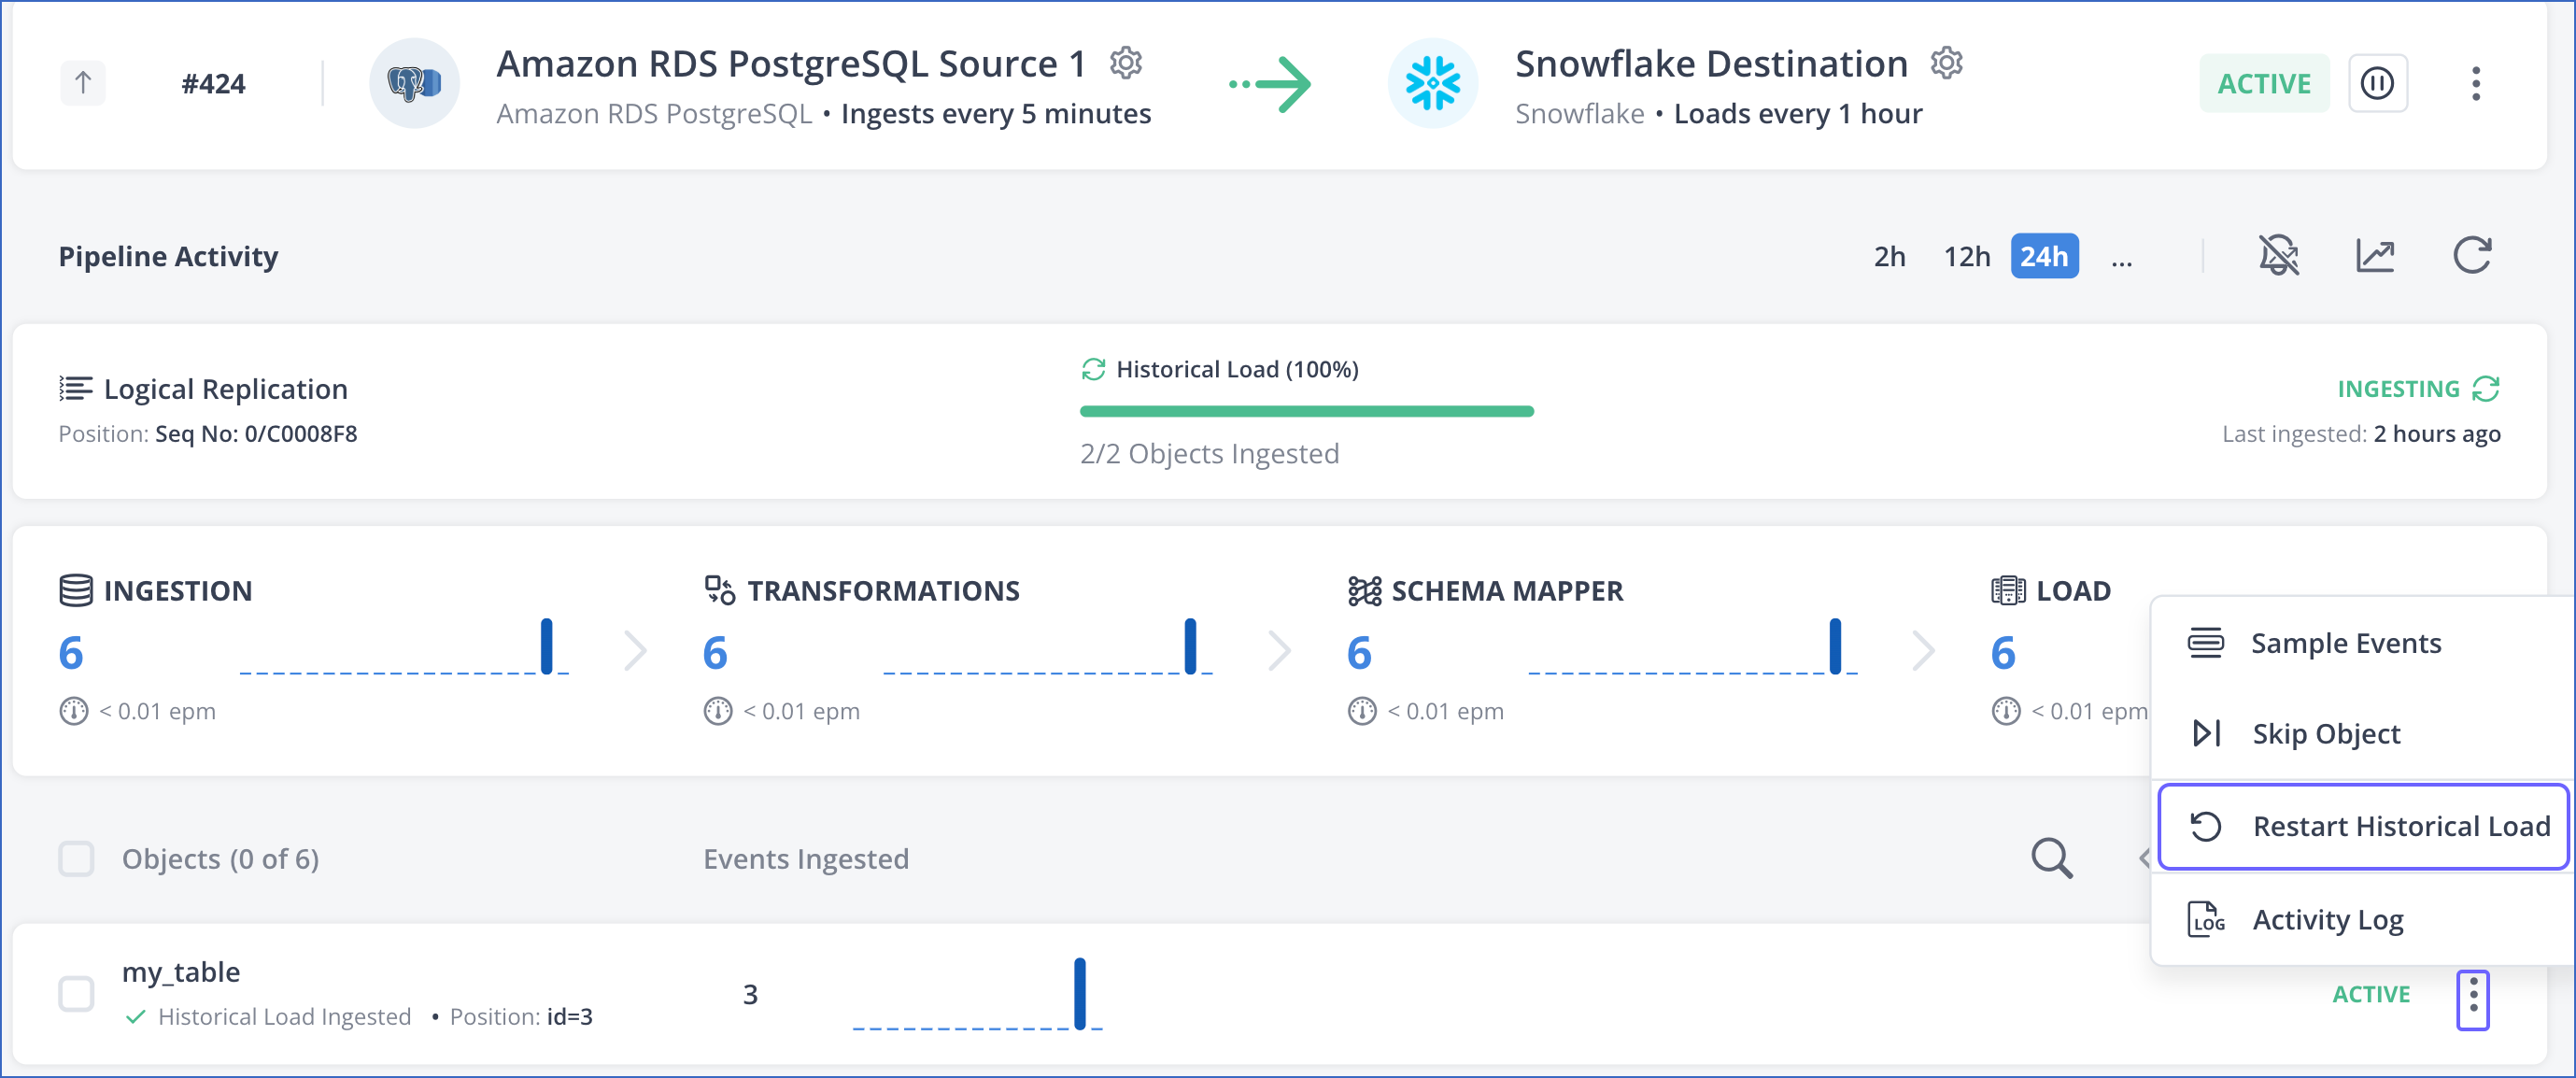Open the pipeline kebab menu at top

coord(2475,83)
